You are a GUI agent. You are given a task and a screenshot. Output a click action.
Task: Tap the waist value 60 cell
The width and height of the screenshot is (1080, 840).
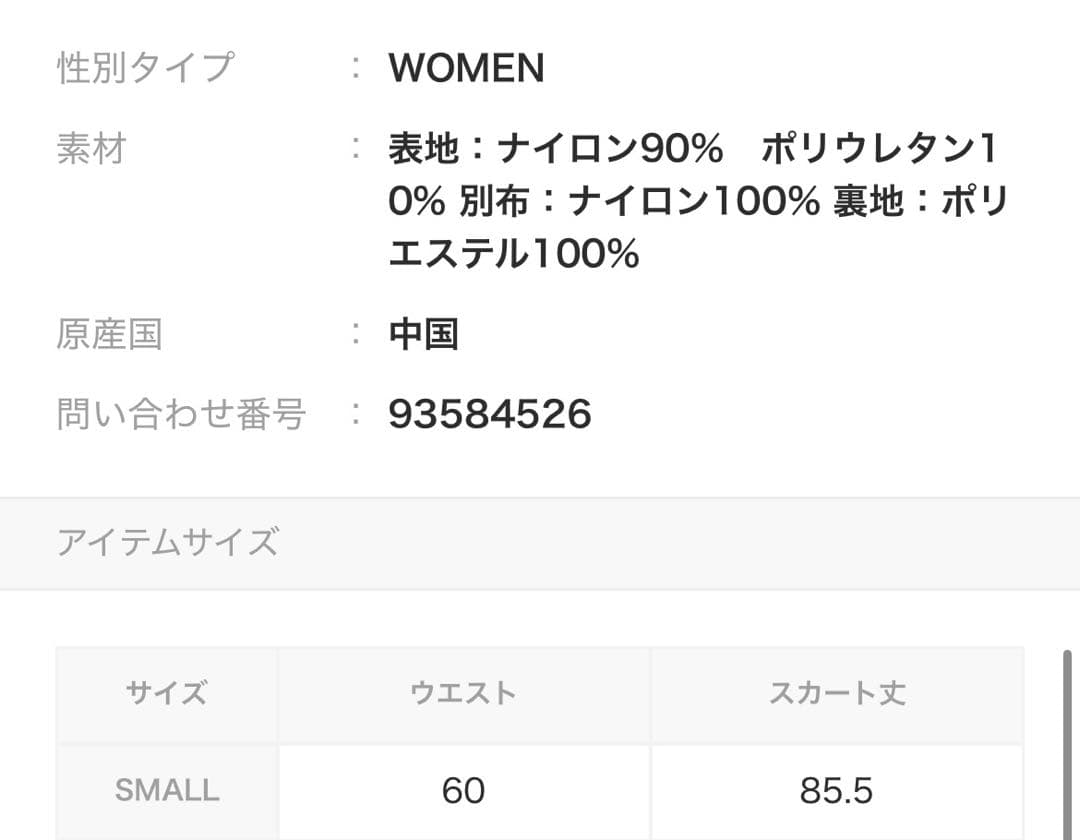click(x=463, y=790)
